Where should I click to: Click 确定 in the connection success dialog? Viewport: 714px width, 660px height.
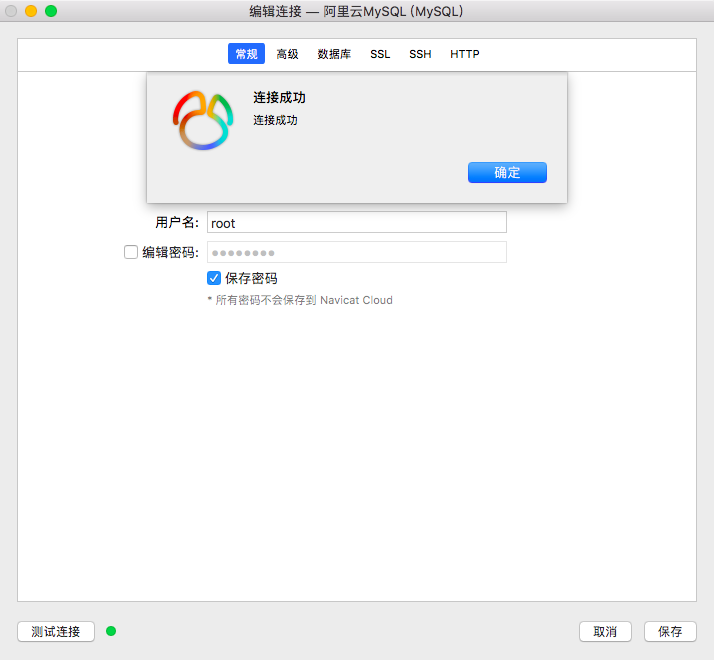[507, 173]
